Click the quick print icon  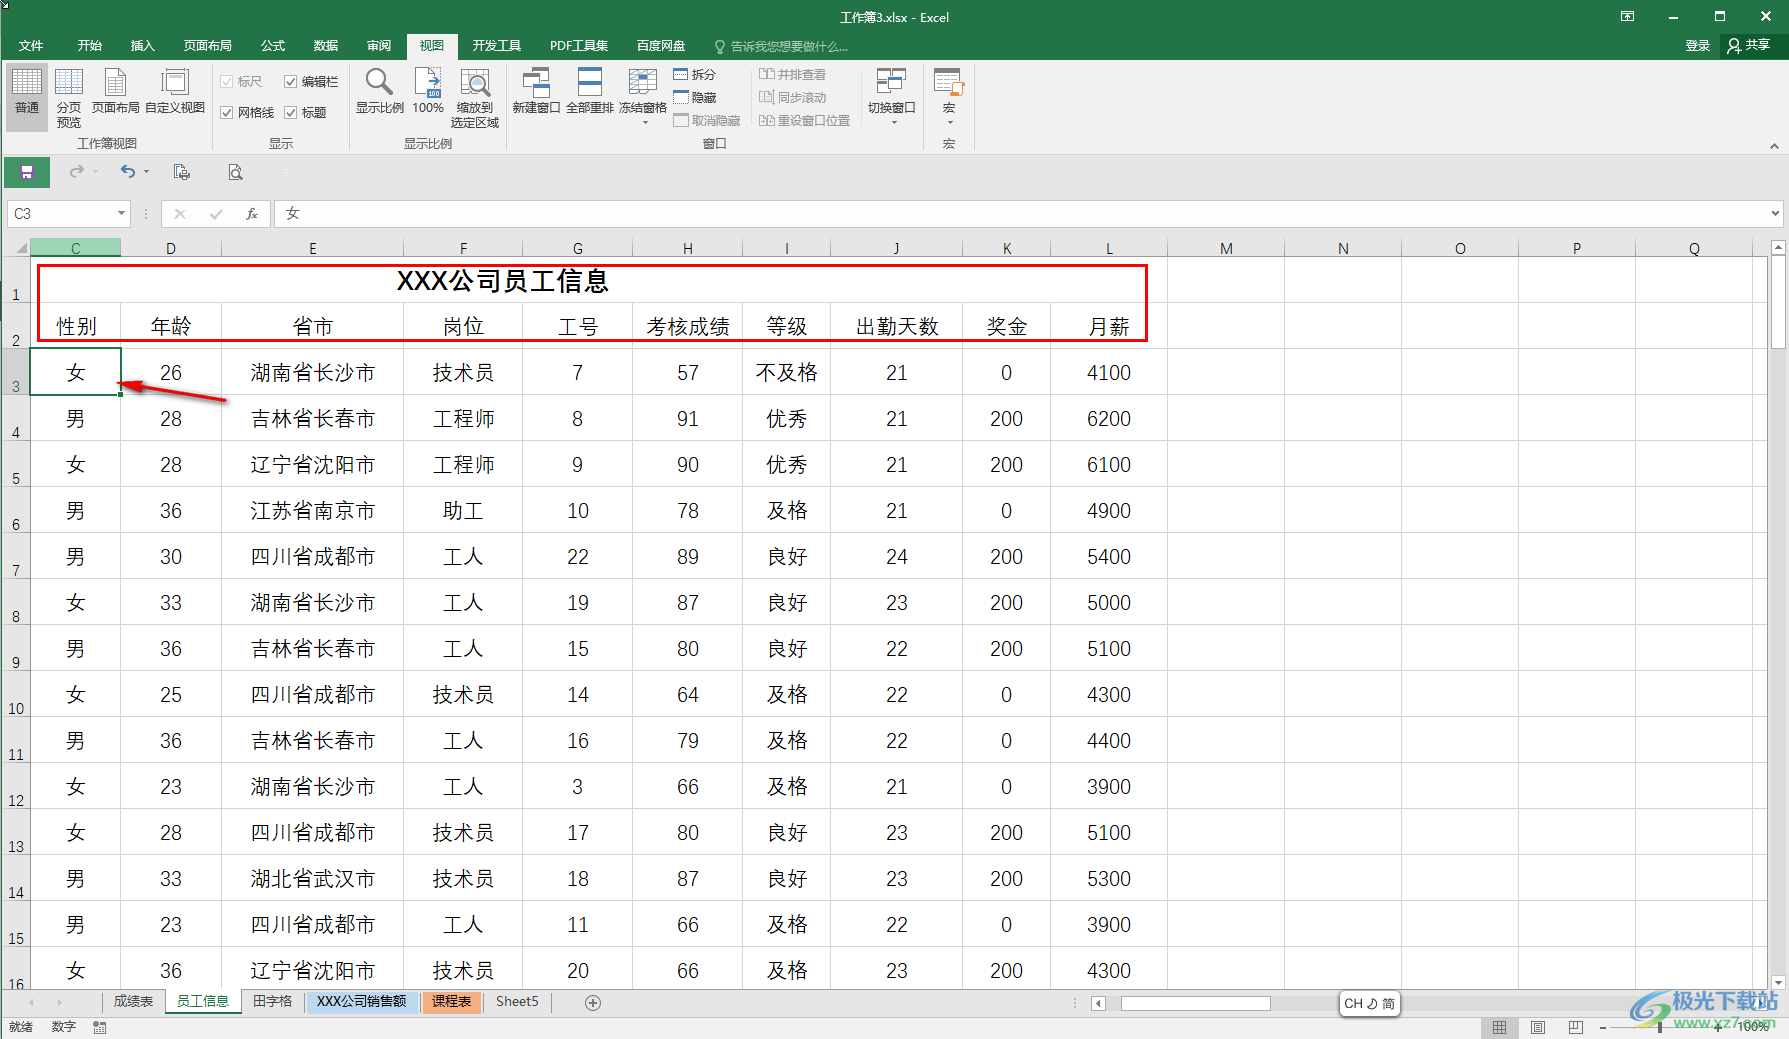click(x=181, y=172)
